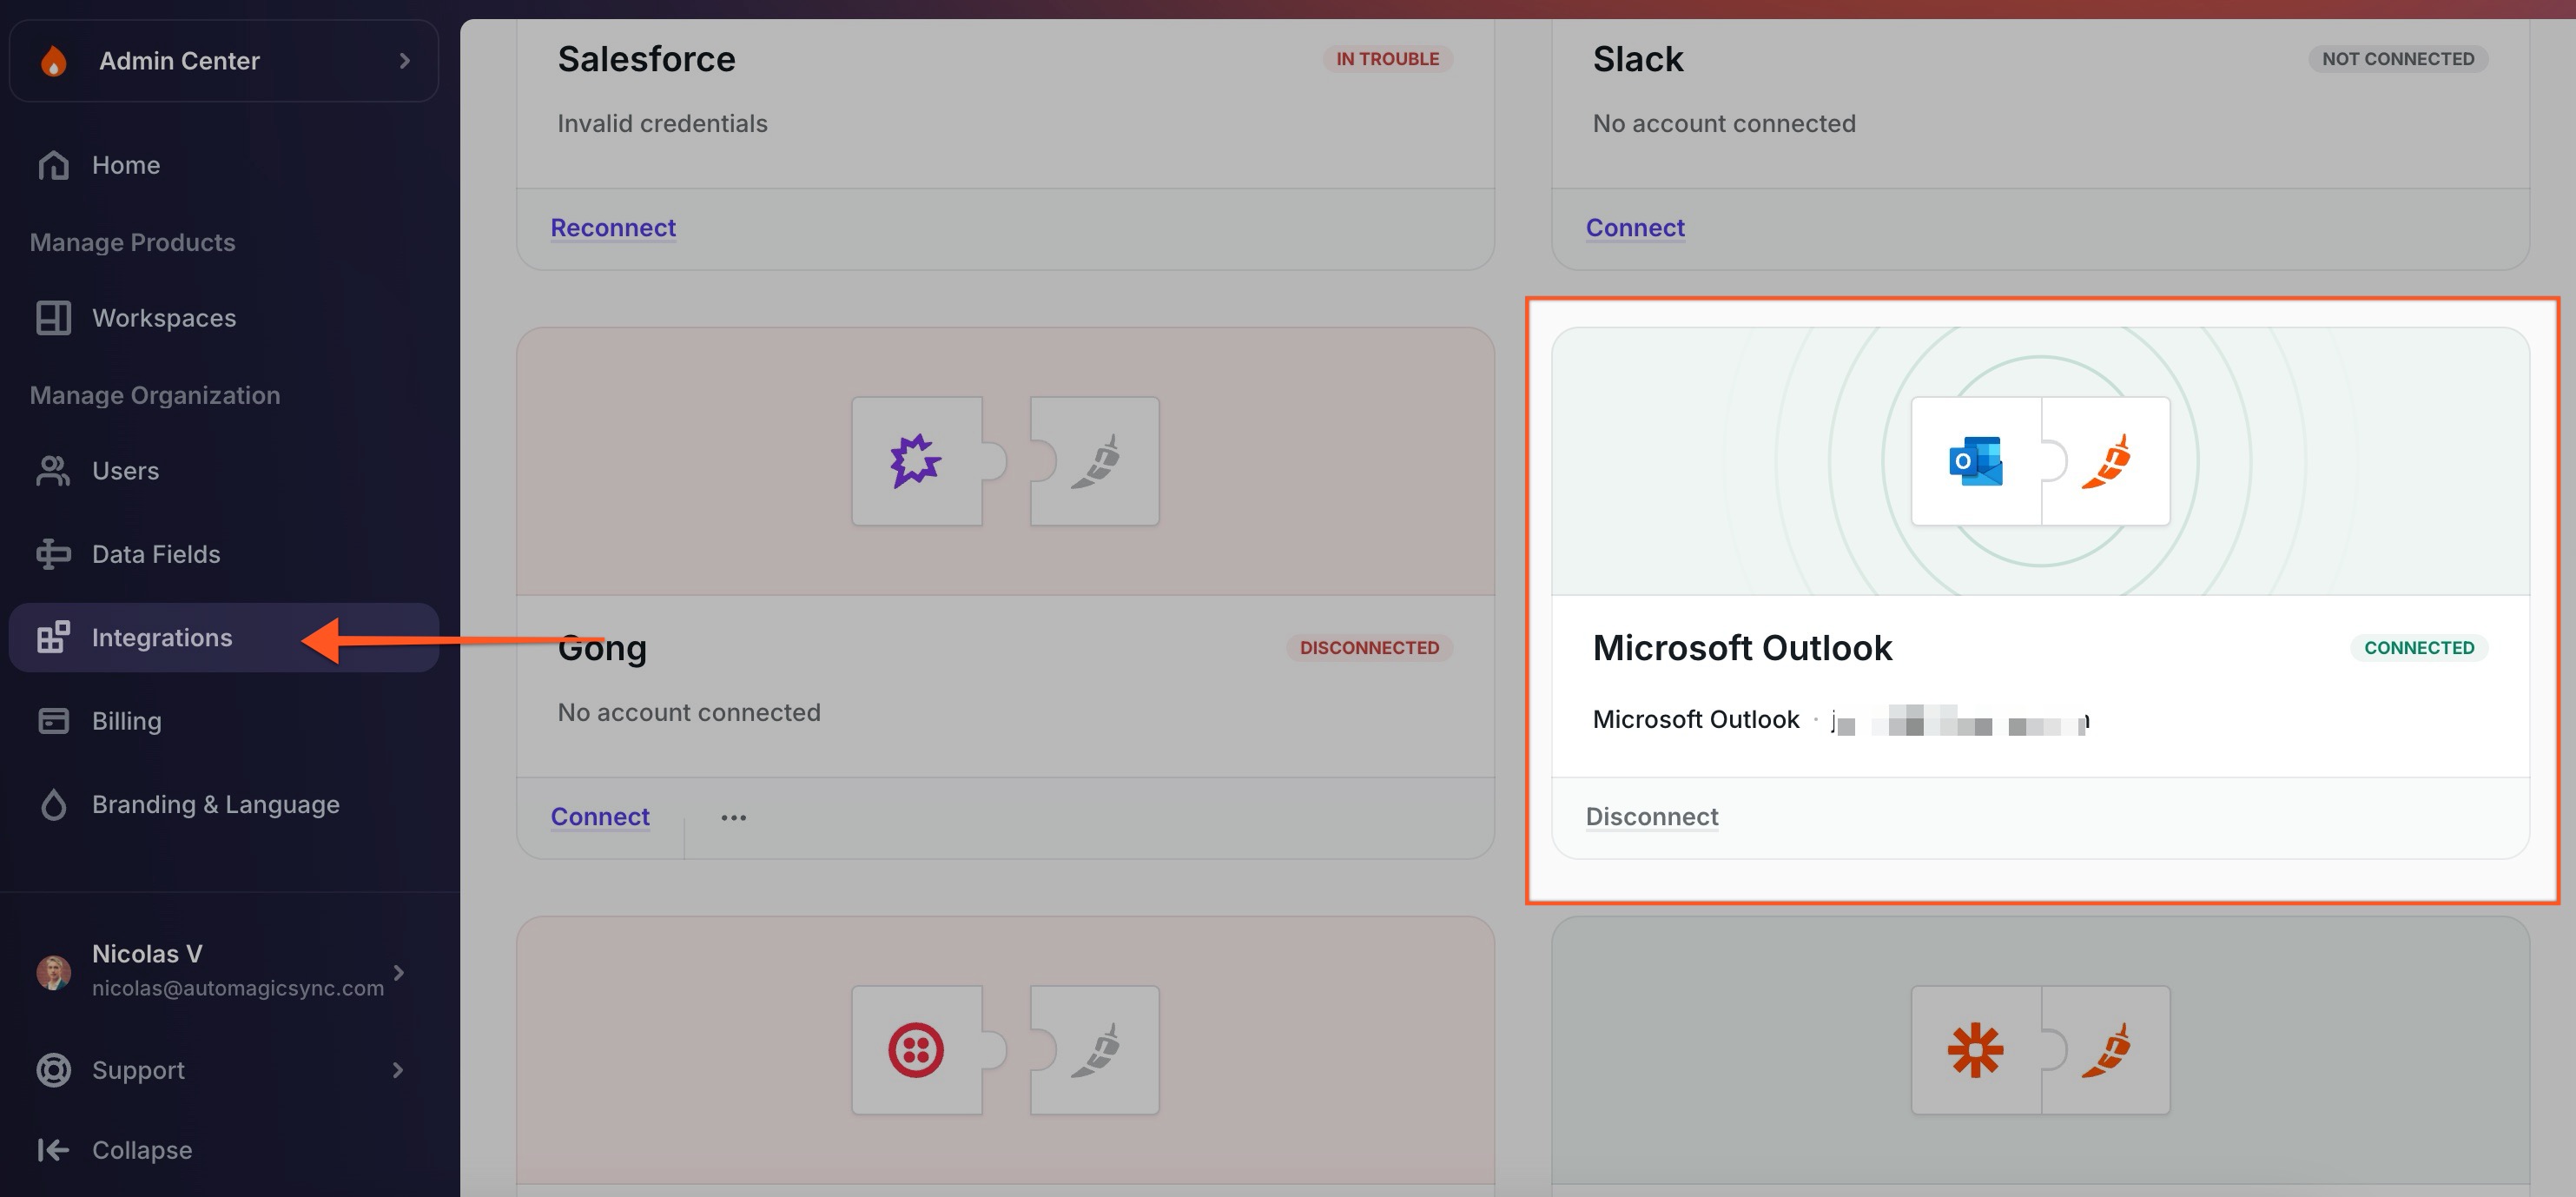Expand the Nicolas V account menu
The height and width of the screenshot is (1197, 2576).
pos(399,972)
